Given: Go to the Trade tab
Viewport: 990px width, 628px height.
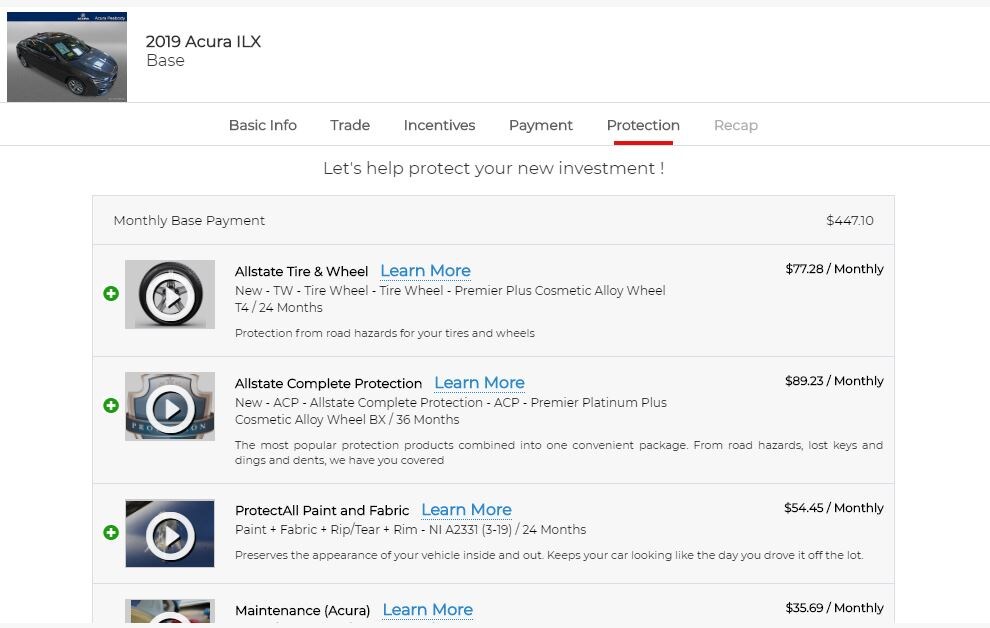Looking at the screenshot, I should [x=350, y=125].
